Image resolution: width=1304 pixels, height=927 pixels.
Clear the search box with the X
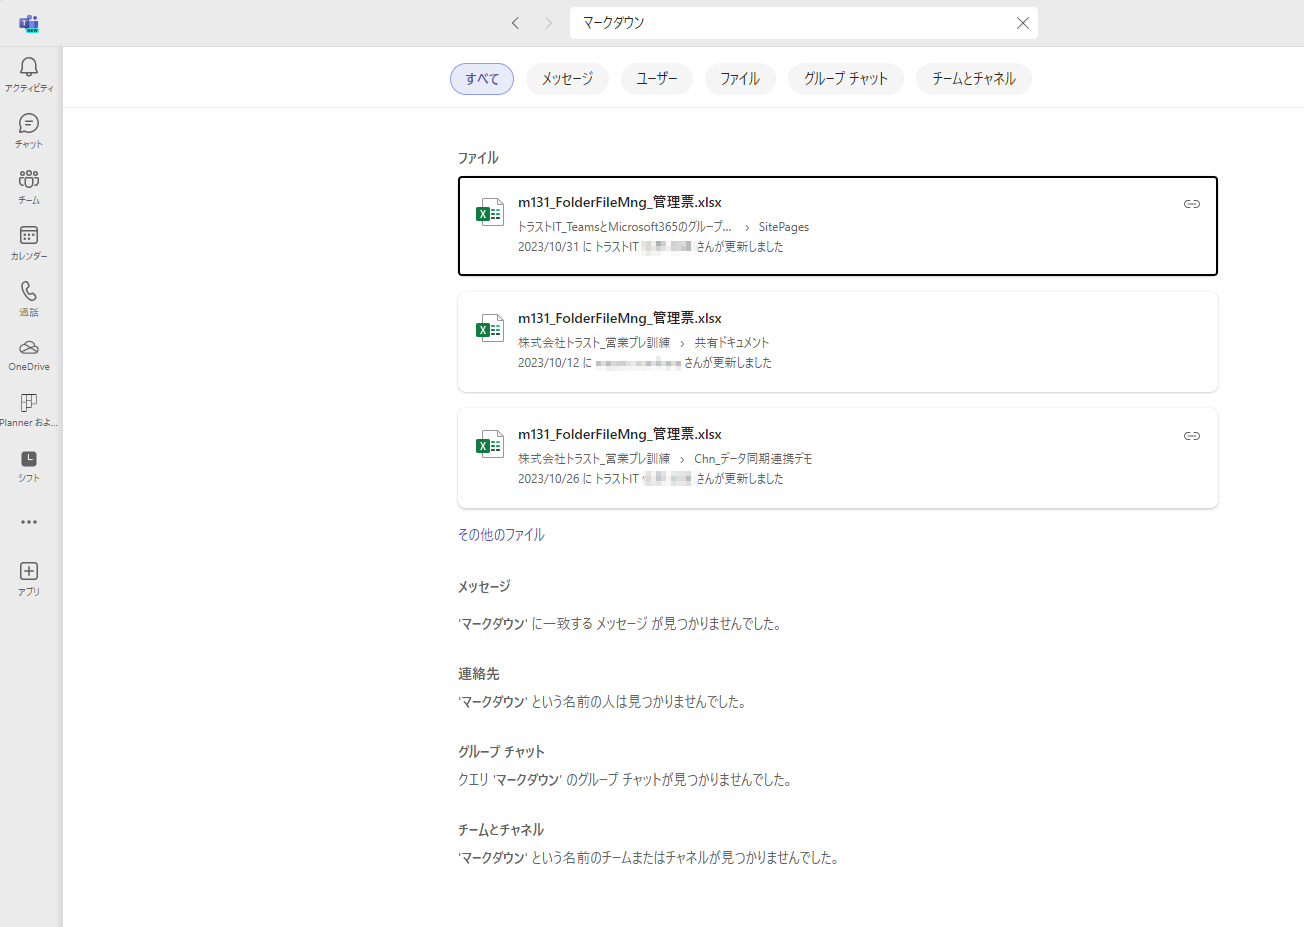1022,23
